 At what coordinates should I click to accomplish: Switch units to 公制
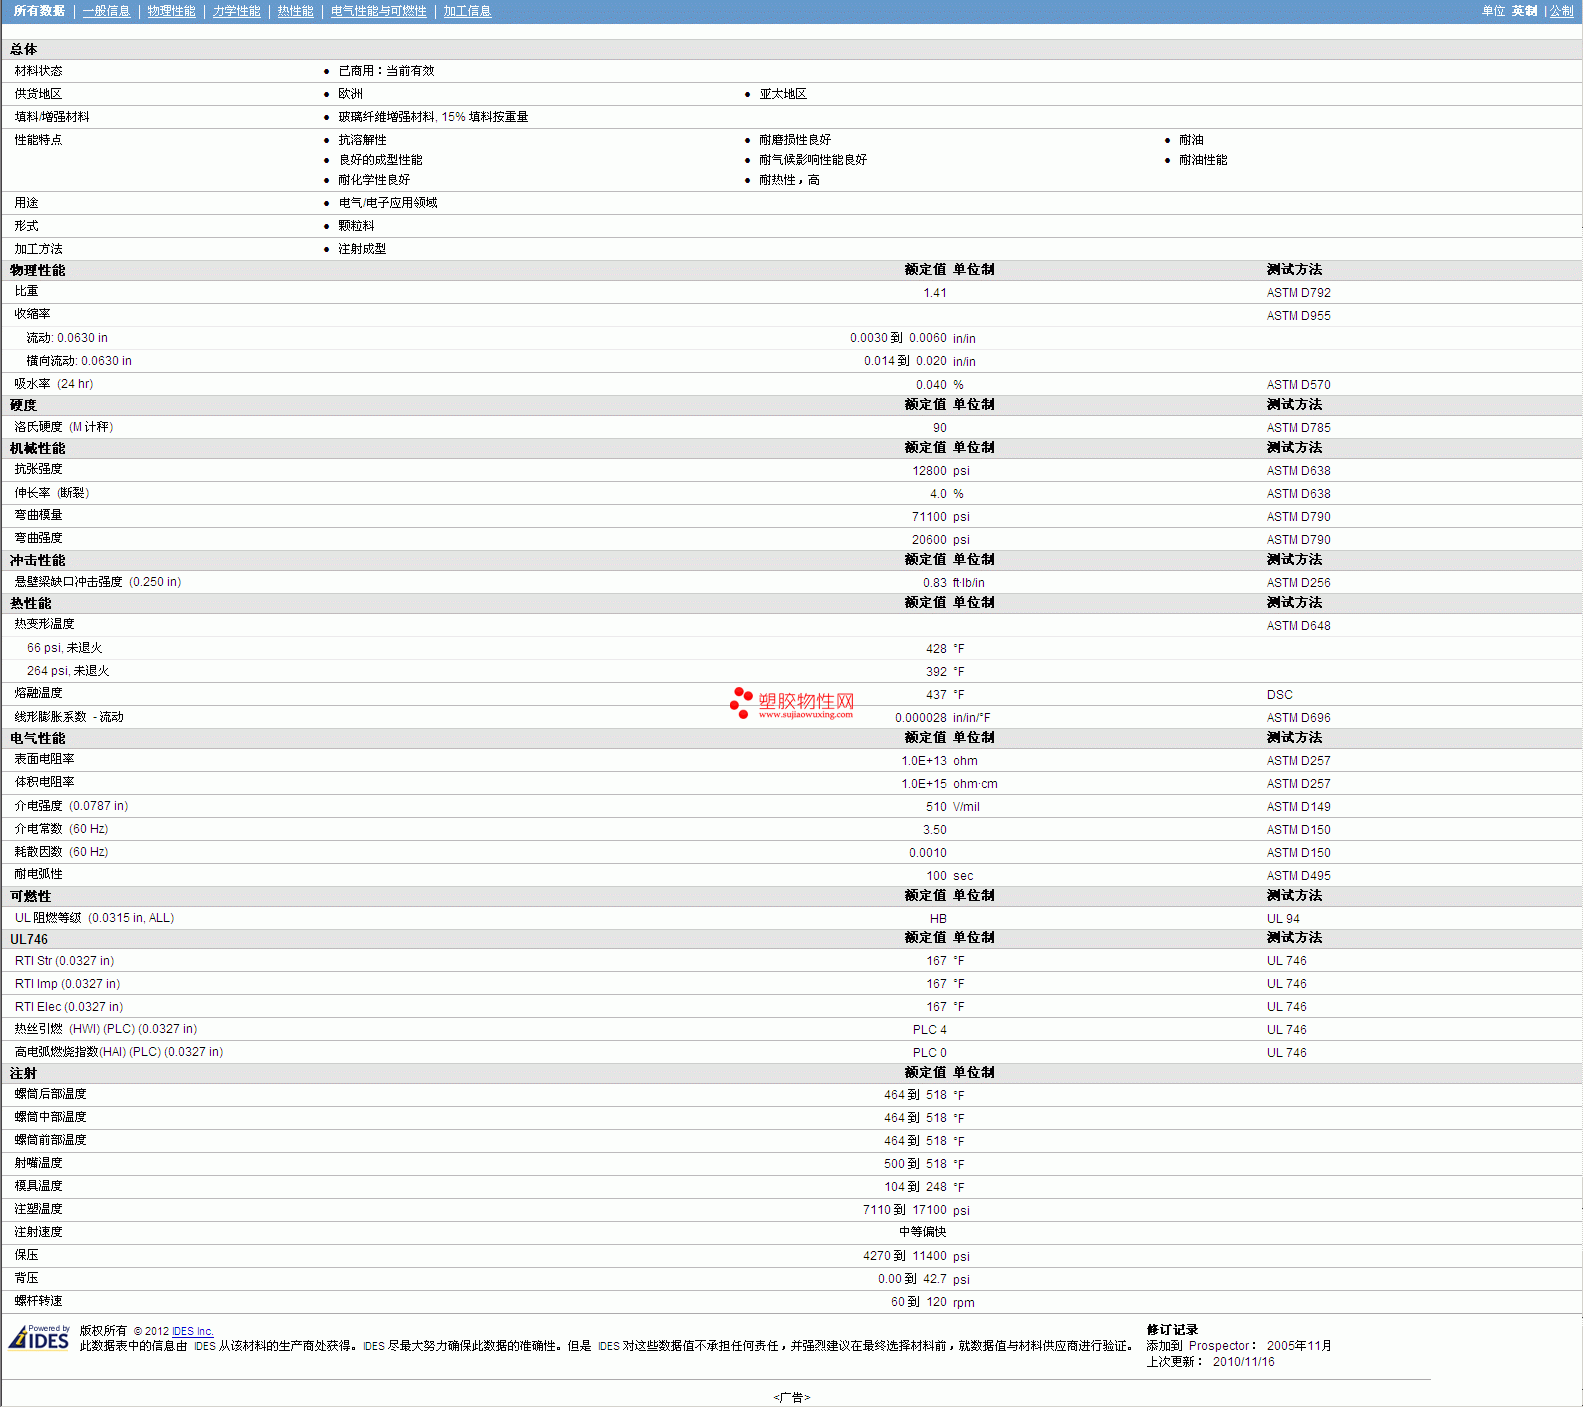coord(1561,11)
